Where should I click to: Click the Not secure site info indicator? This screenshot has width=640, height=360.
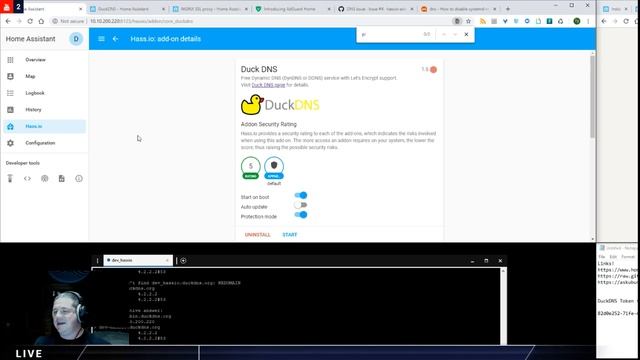68,21
